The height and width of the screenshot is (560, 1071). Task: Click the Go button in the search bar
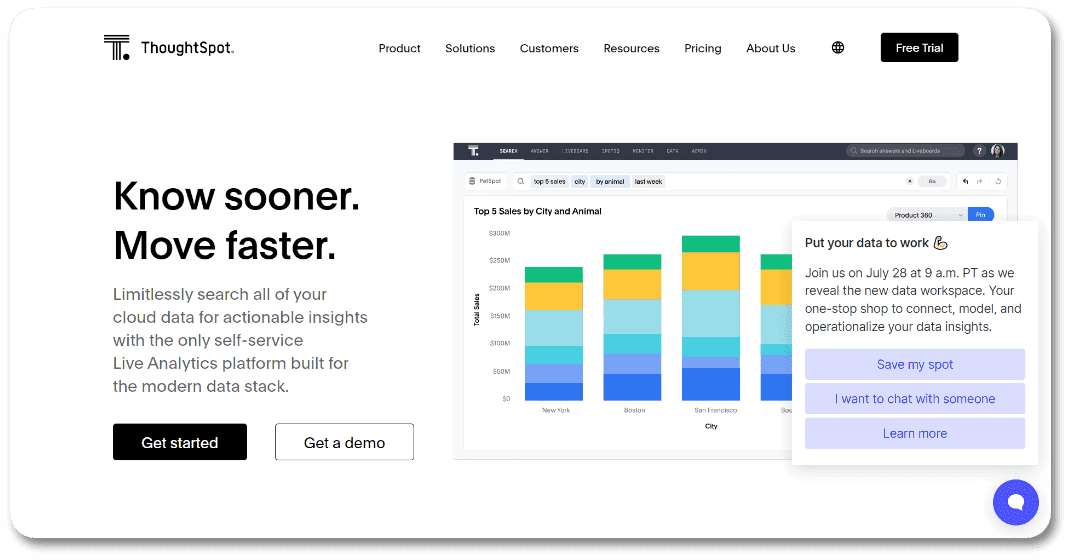[x=932, y=182]
